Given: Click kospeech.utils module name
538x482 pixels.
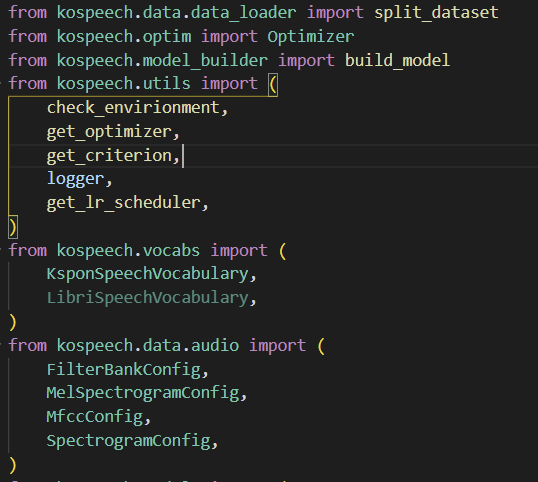Looking at the screenshot, I should point(124,84).
